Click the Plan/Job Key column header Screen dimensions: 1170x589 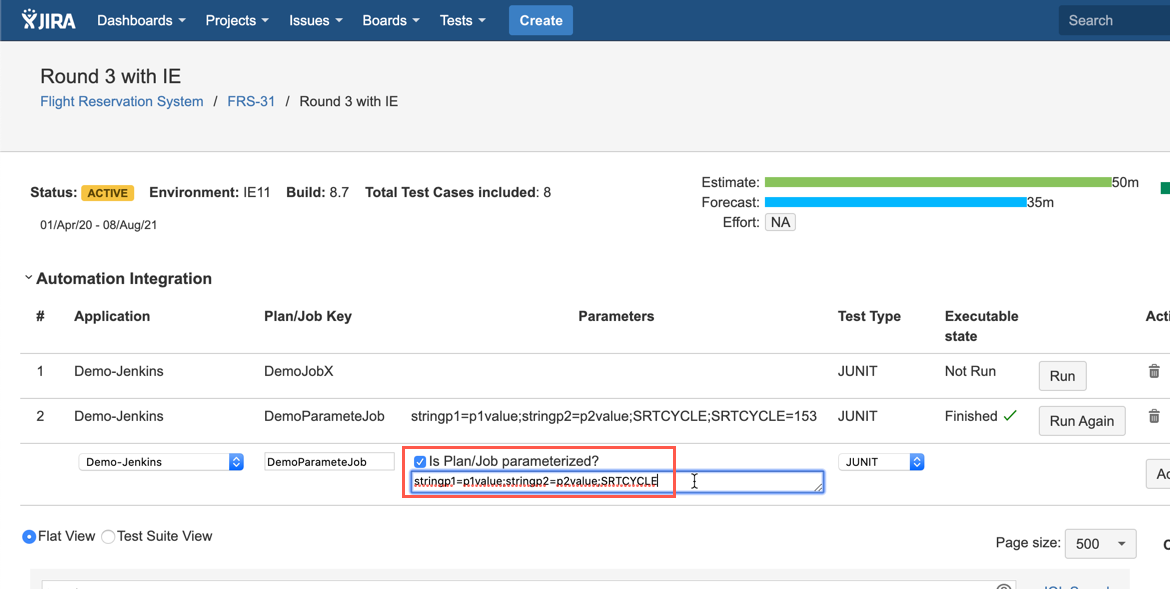(307, 317)
